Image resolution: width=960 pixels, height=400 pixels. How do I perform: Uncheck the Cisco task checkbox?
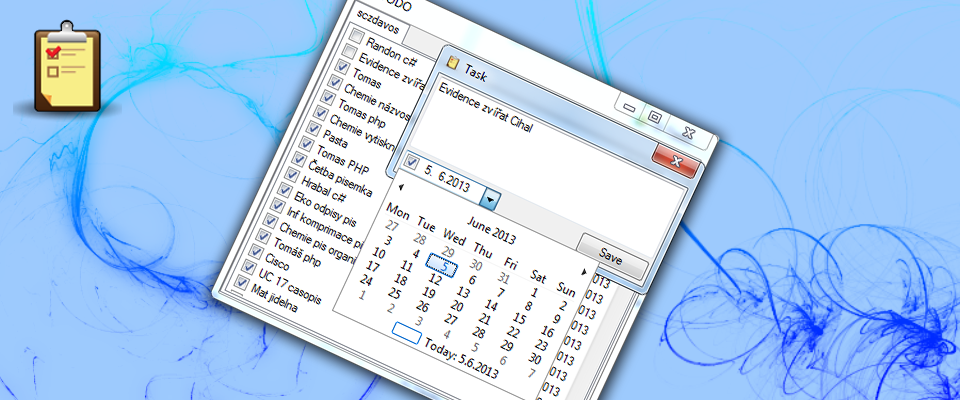click(257, 252)
